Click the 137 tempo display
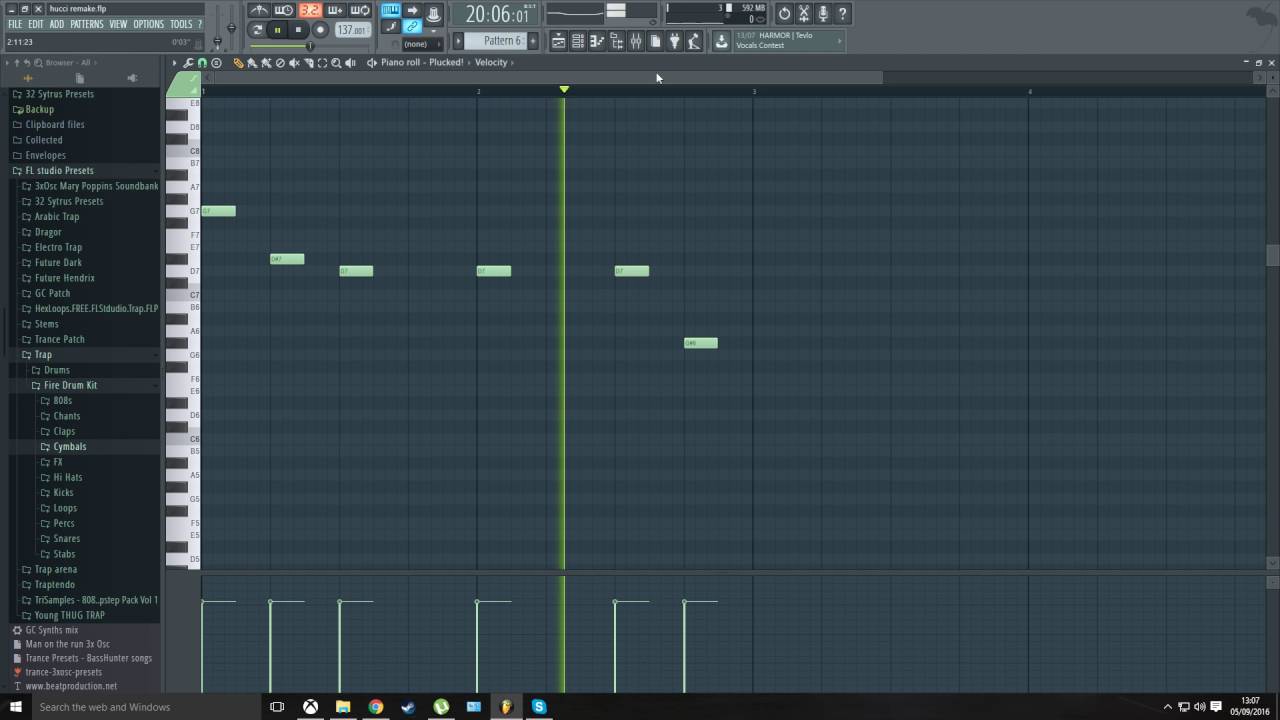Viewport: 1280px width, 720px height. [x=353, y=30]
